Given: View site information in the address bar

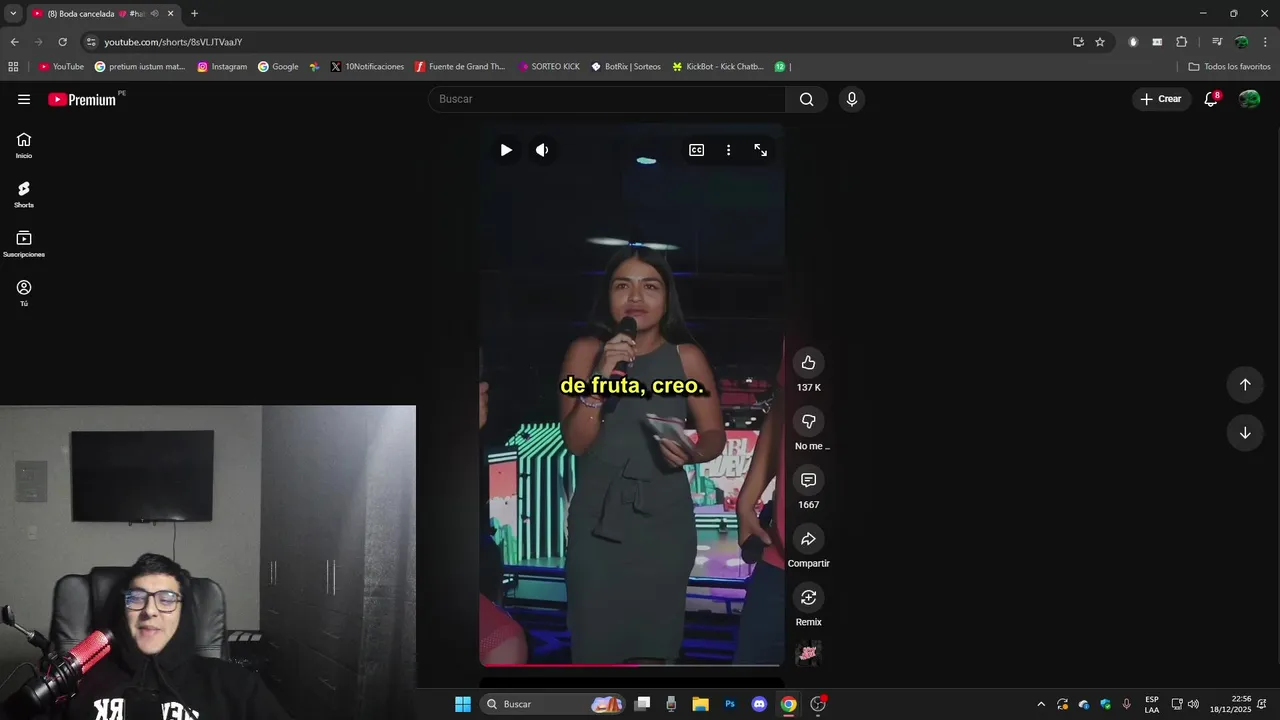Looking at the screenshot, I should [x=91, y=42].
